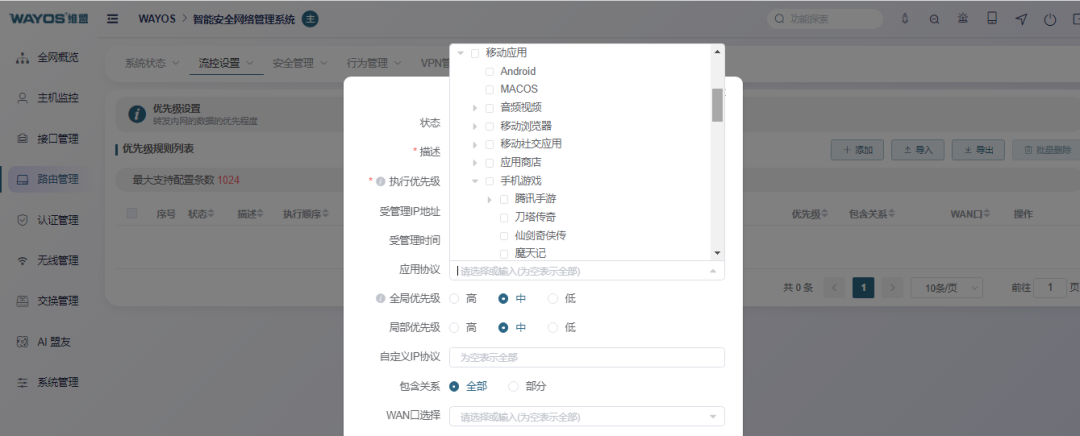Click the 主机监控 sidebar icon
Viewport: 1080px width, 436px height.
click(x=22, y=98)
